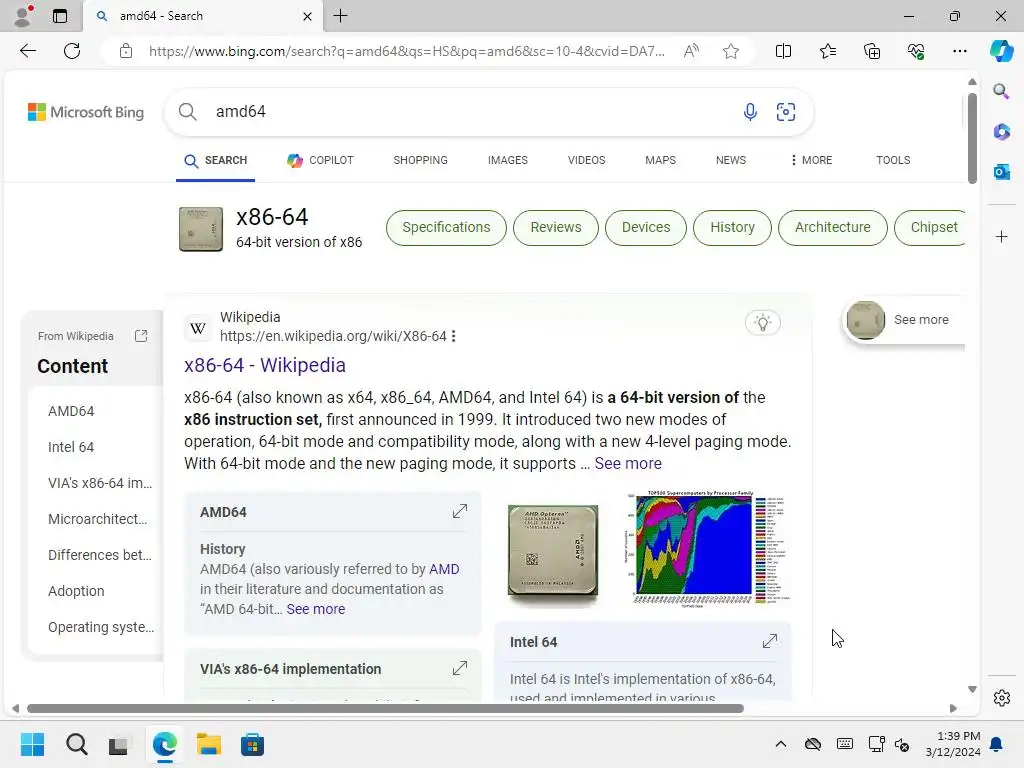Click the AMD hyperlink in History text
This screenshot has height=768, width=1024.
444,569
